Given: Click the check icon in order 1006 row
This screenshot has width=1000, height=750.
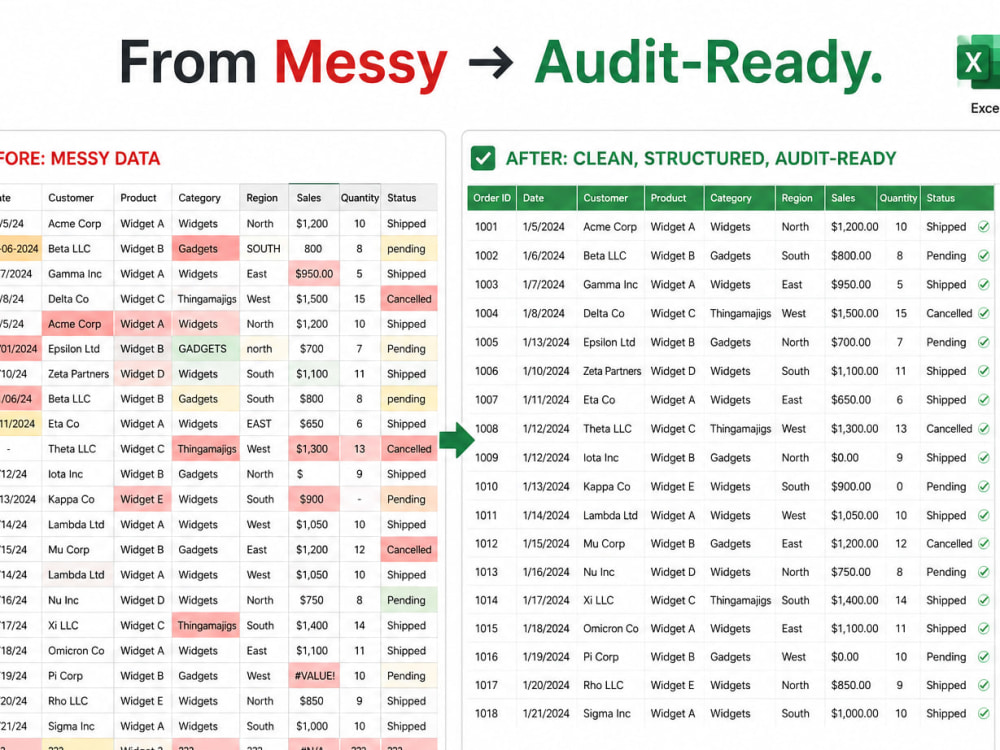Looking at the screenshot, I should [983, 371].
